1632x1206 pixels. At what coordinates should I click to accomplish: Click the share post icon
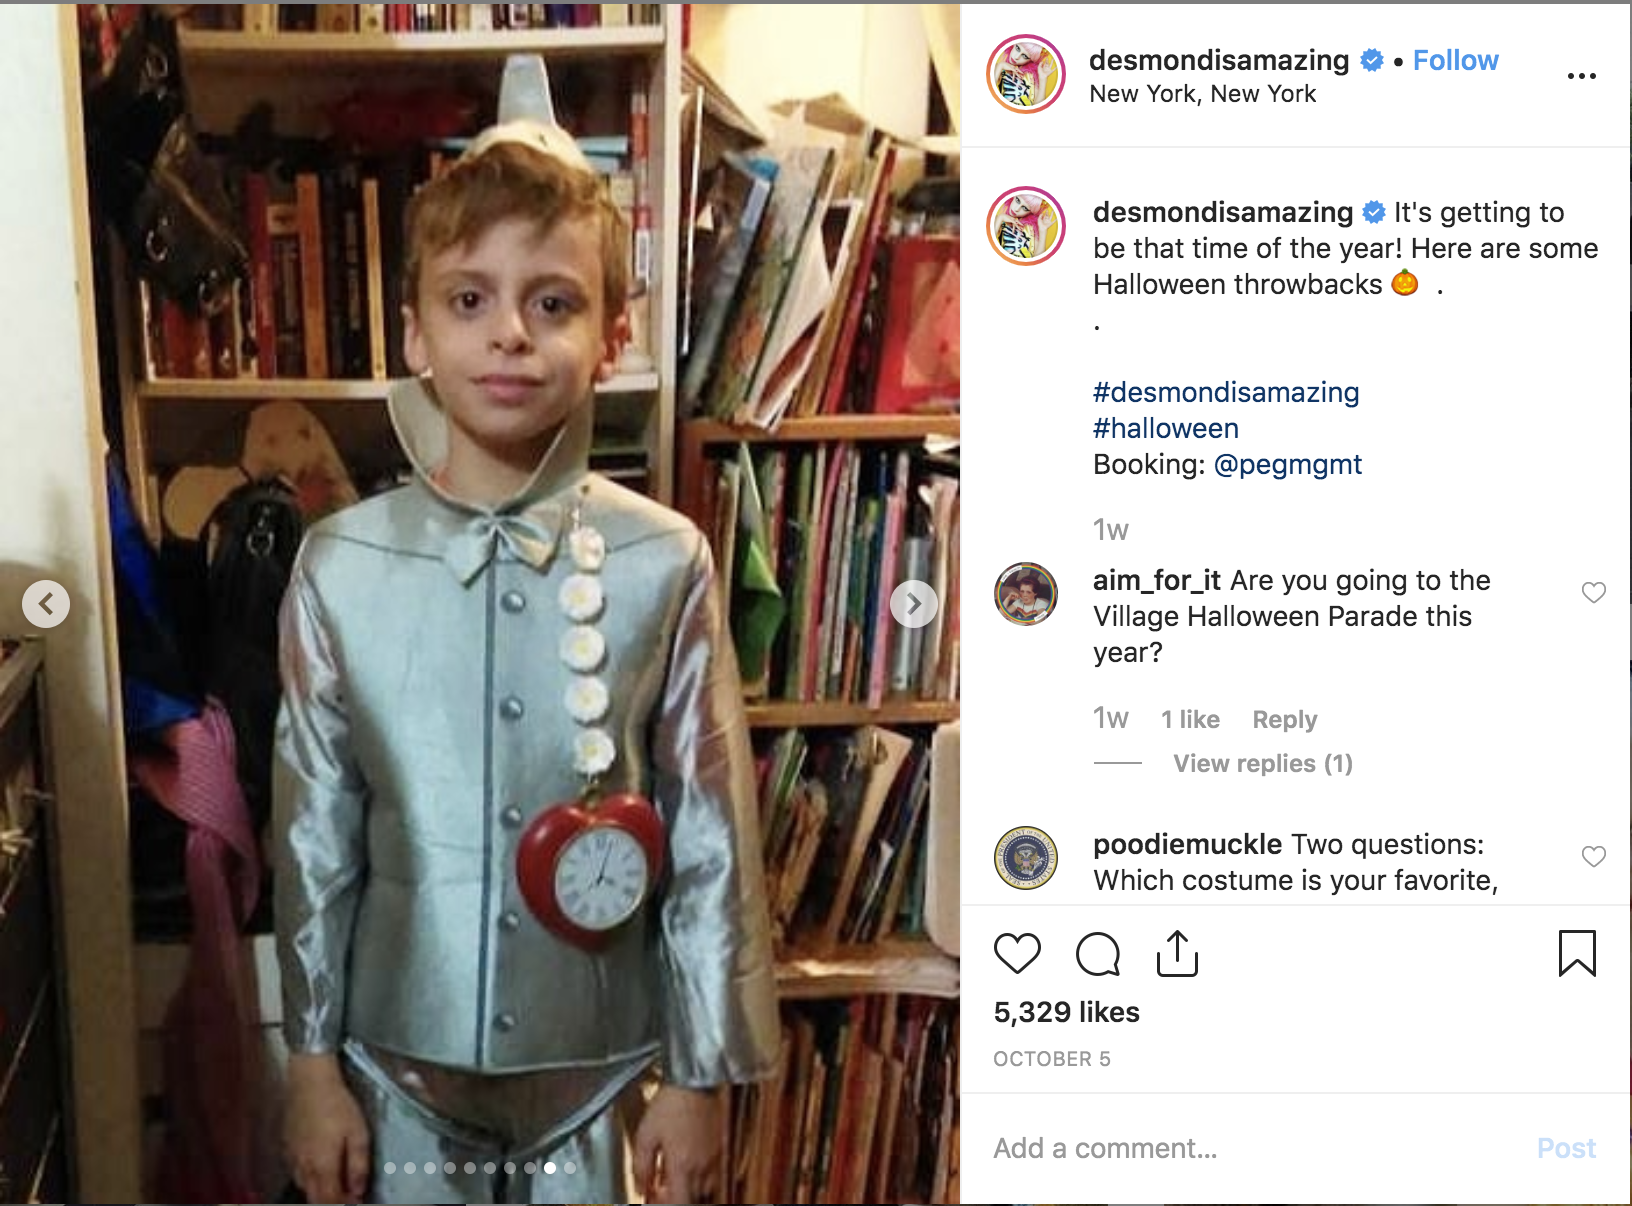point(1177,953)
